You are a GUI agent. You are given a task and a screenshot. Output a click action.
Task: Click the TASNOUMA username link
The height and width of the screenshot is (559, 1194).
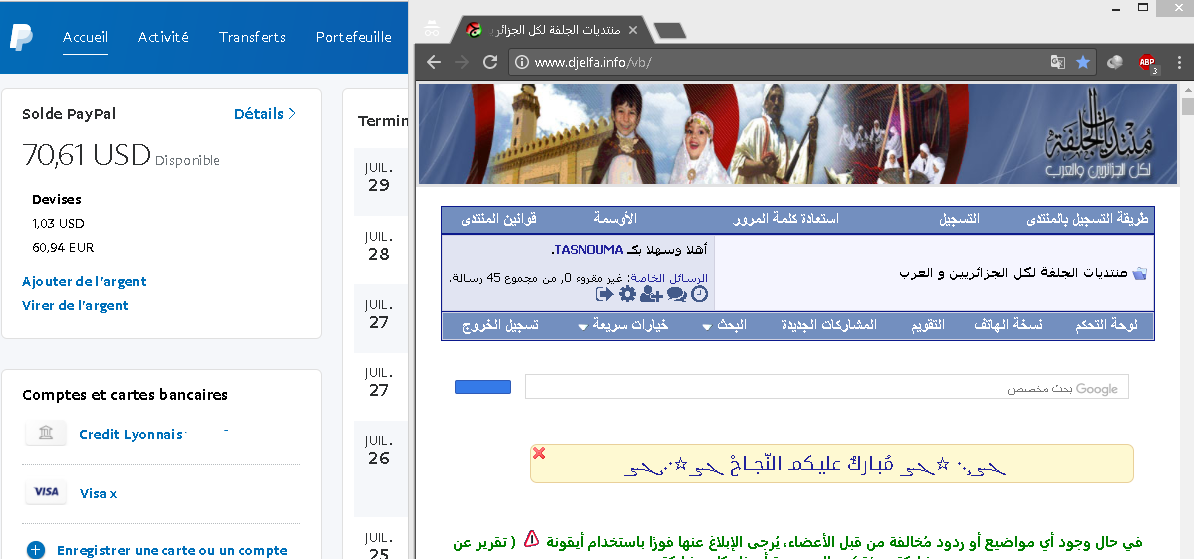pyautogui.click(x=589, y=250)
